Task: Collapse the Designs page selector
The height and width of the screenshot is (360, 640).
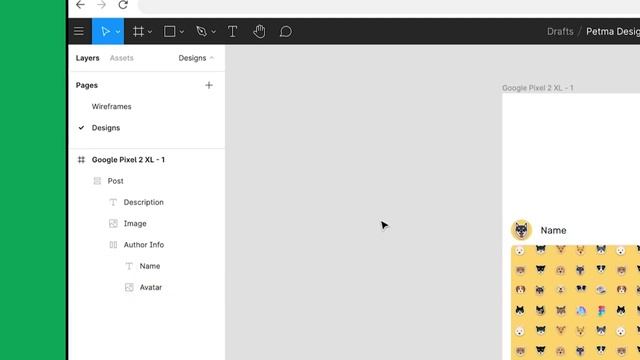Action: [196, 58]
